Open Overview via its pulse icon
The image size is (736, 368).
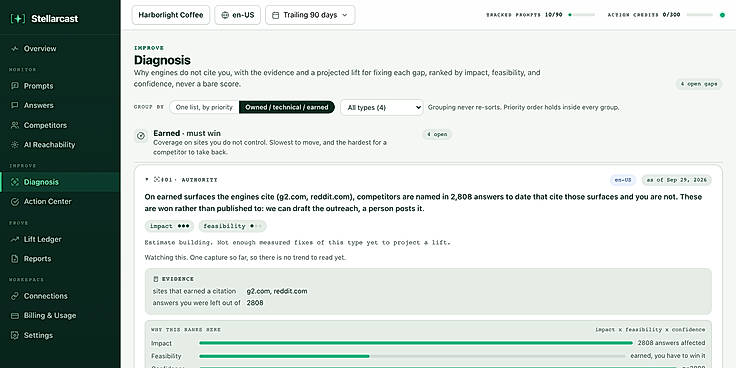coord(15,49)
